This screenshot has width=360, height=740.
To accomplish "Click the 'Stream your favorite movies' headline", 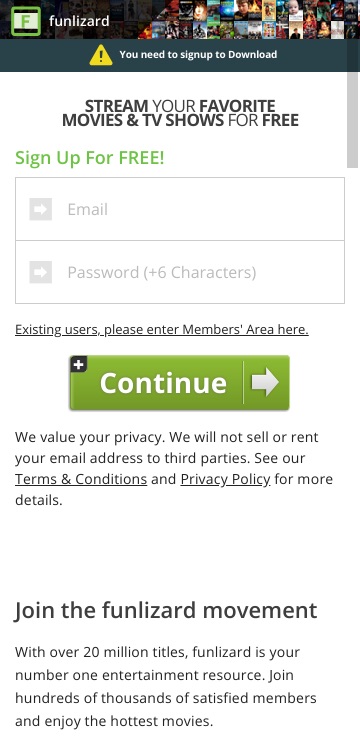I will click(180, 113).
